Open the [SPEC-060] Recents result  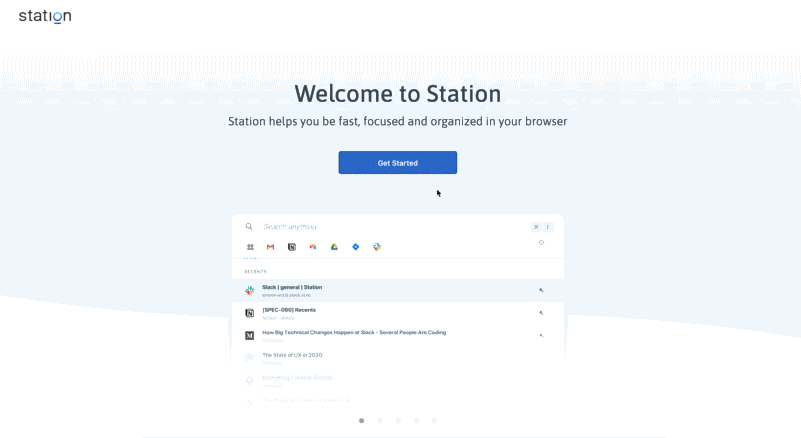tap(398, 313)
